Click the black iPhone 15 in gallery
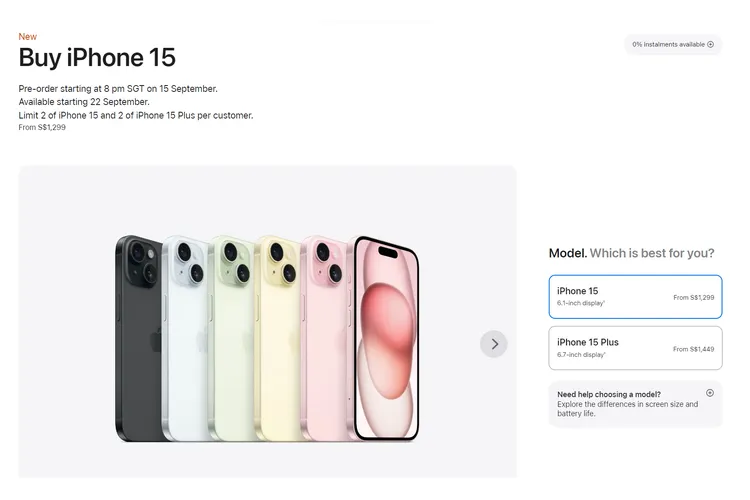Screen dimensions: 750x500 138,338
